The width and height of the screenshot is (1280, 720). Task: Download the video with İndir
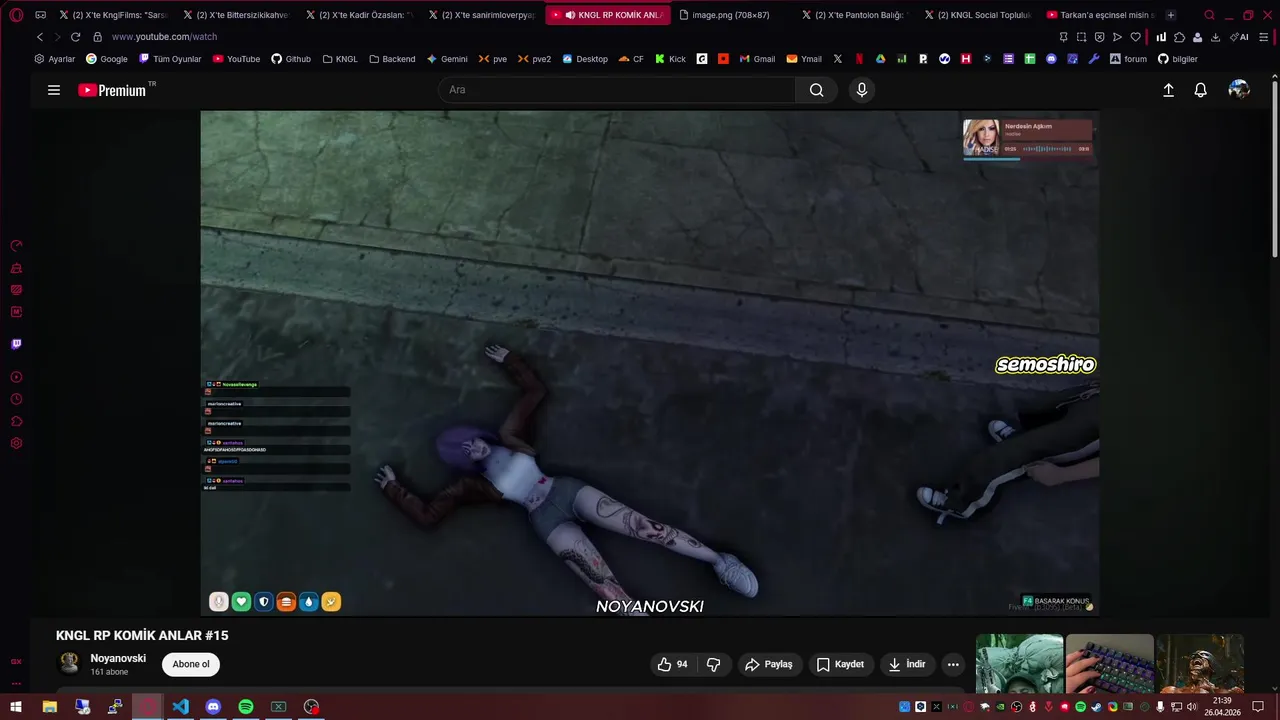pyautogui.click(x=907, y=664)
